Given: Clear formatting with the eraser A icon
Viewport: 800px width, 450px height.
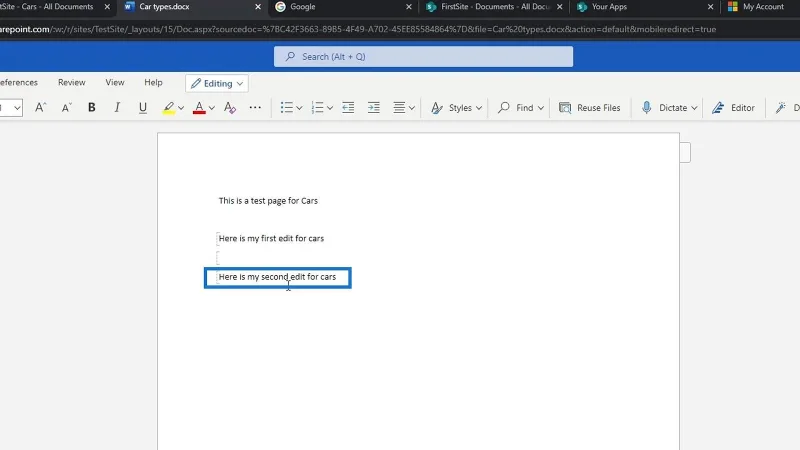Looking at the screenshot, I should (230, 108).
